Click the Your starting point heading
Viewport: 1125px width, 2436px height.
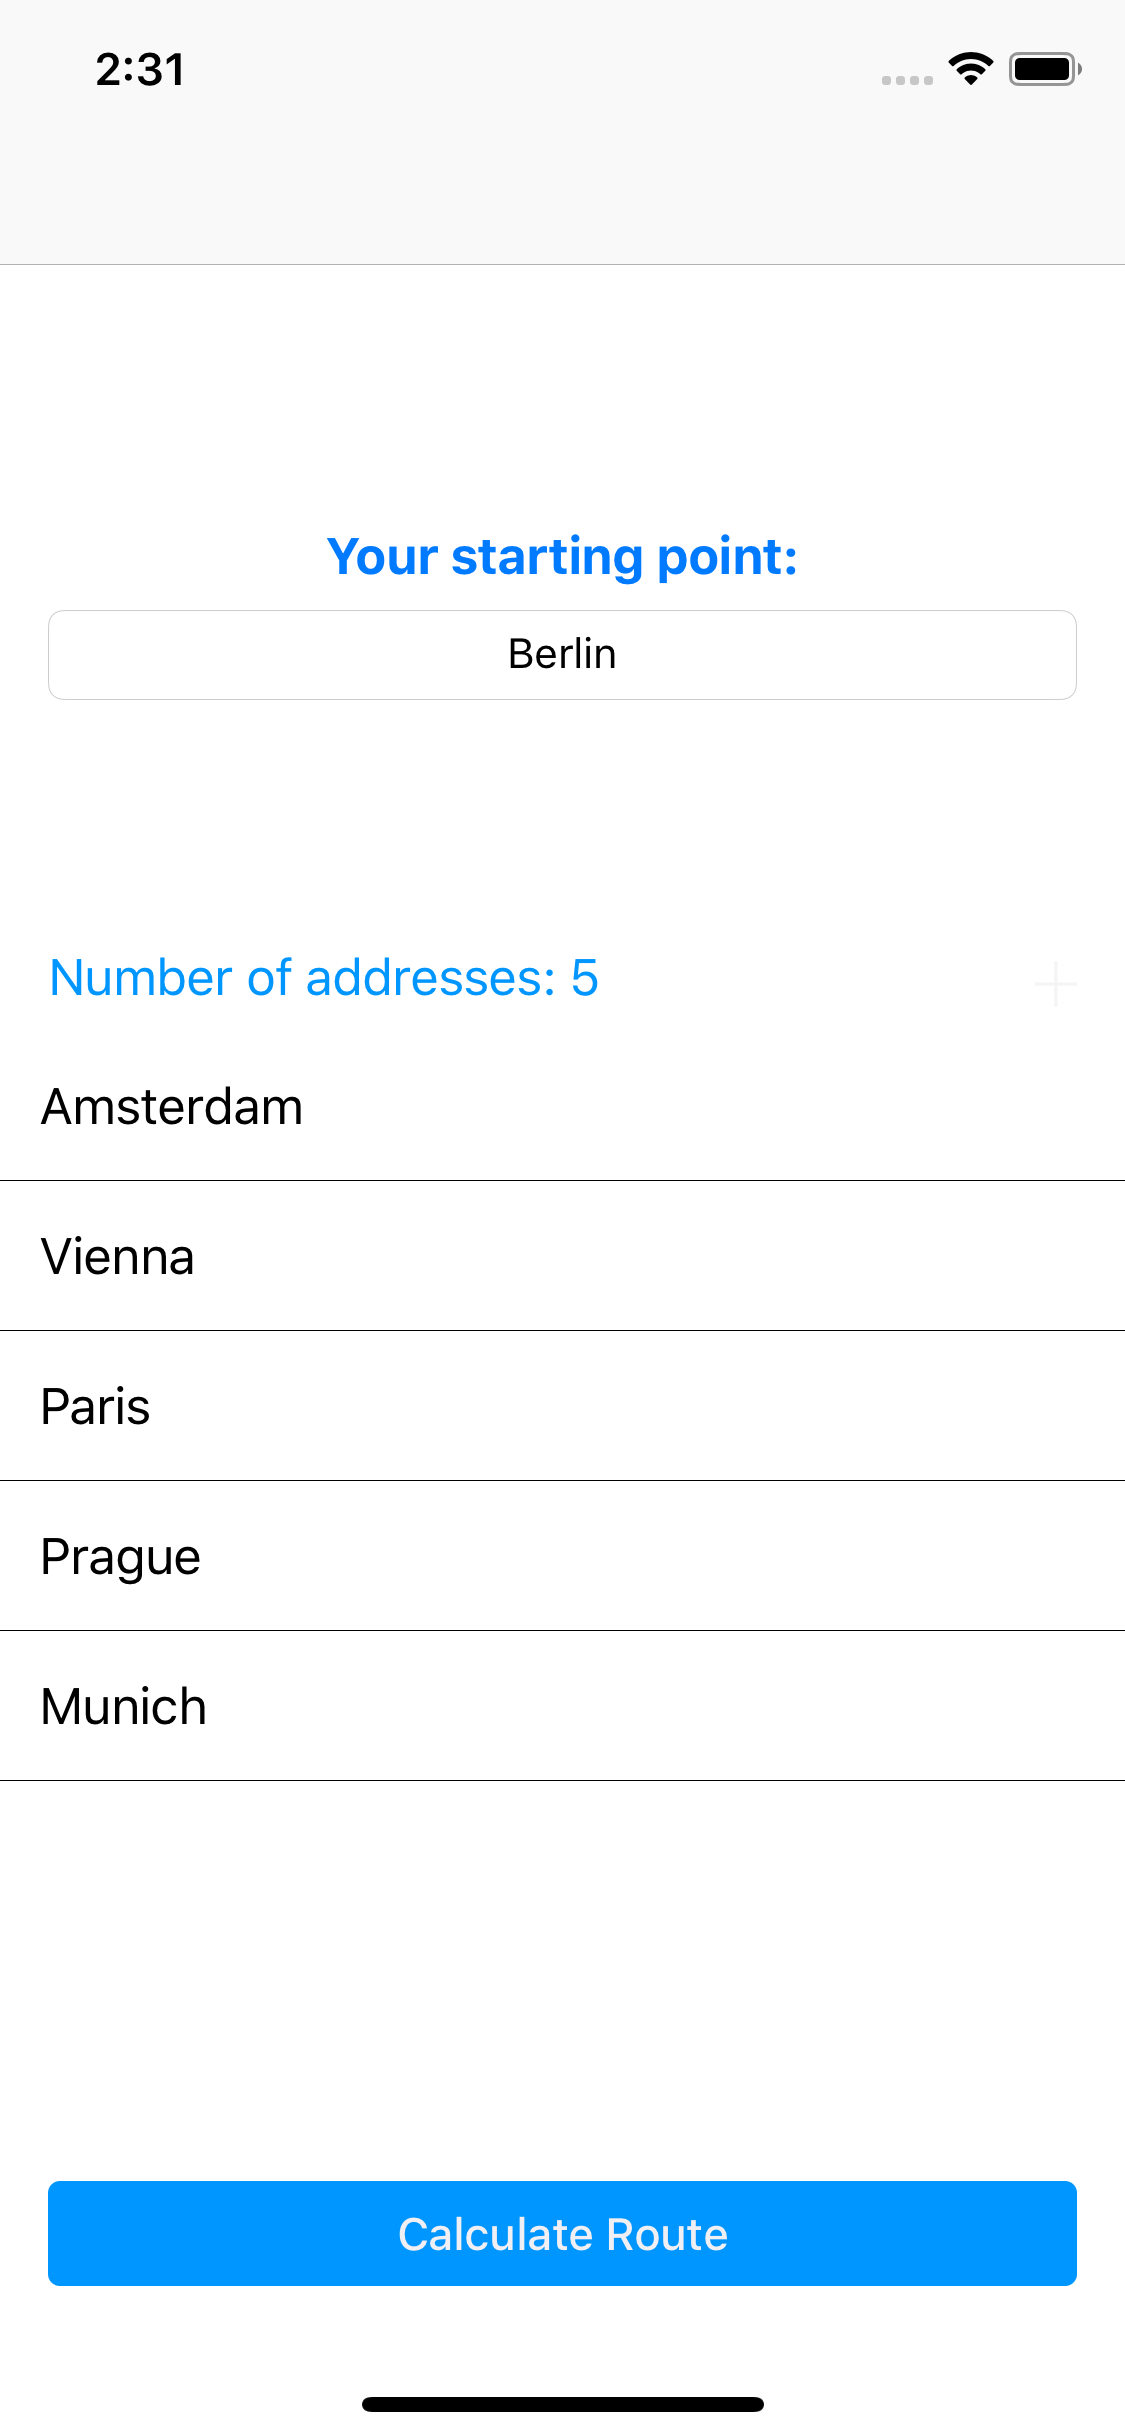(562, 556)
